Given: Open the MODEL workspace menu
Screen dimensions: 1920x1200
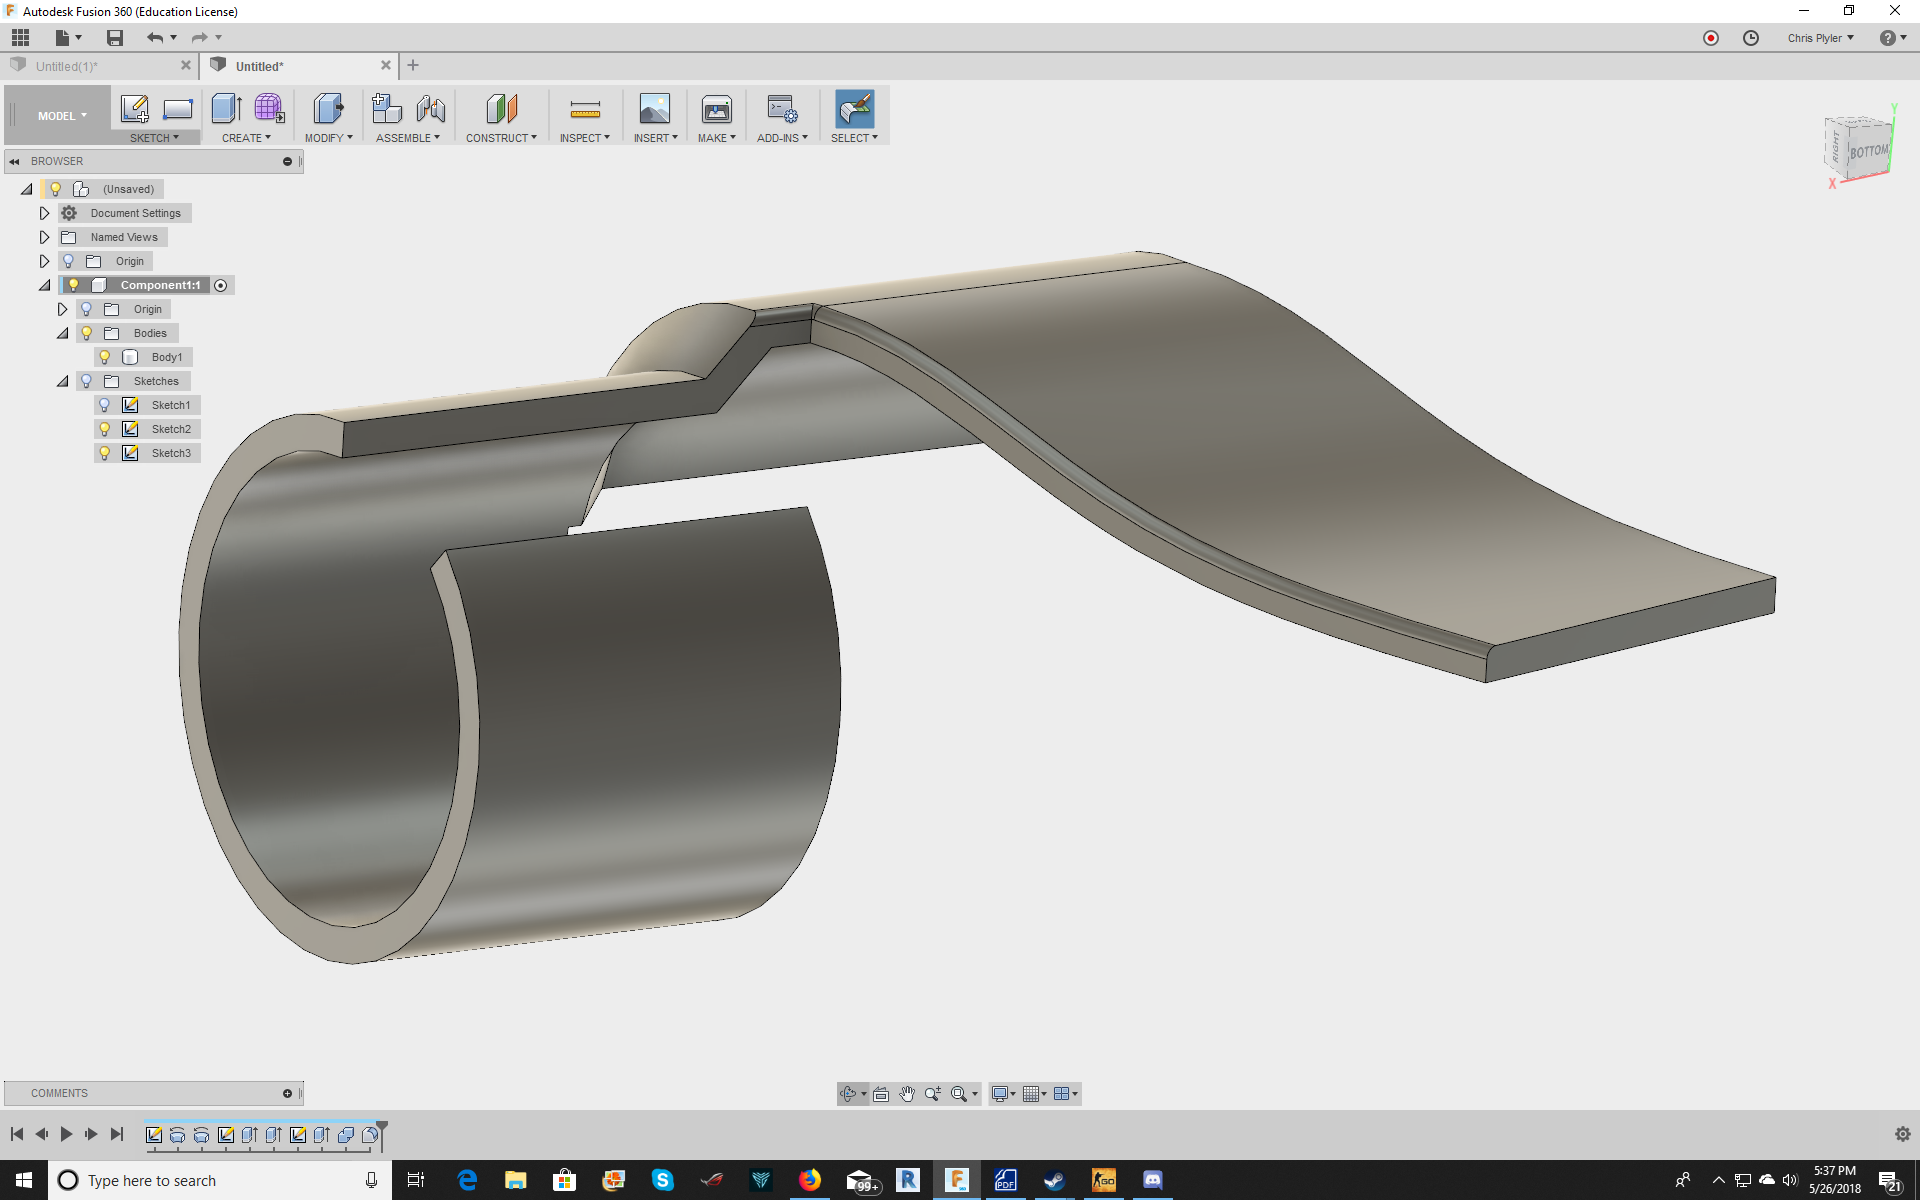Looking at the screenshot, I should (x=58, y=115).
